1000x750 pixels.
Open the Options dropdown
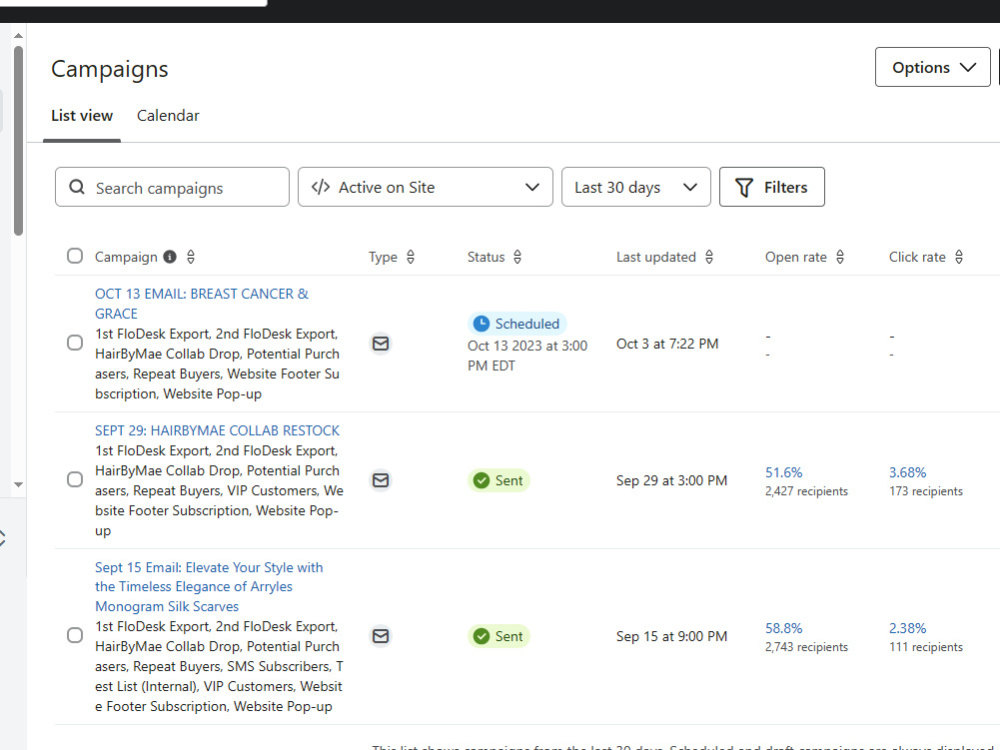coord(932,67)
